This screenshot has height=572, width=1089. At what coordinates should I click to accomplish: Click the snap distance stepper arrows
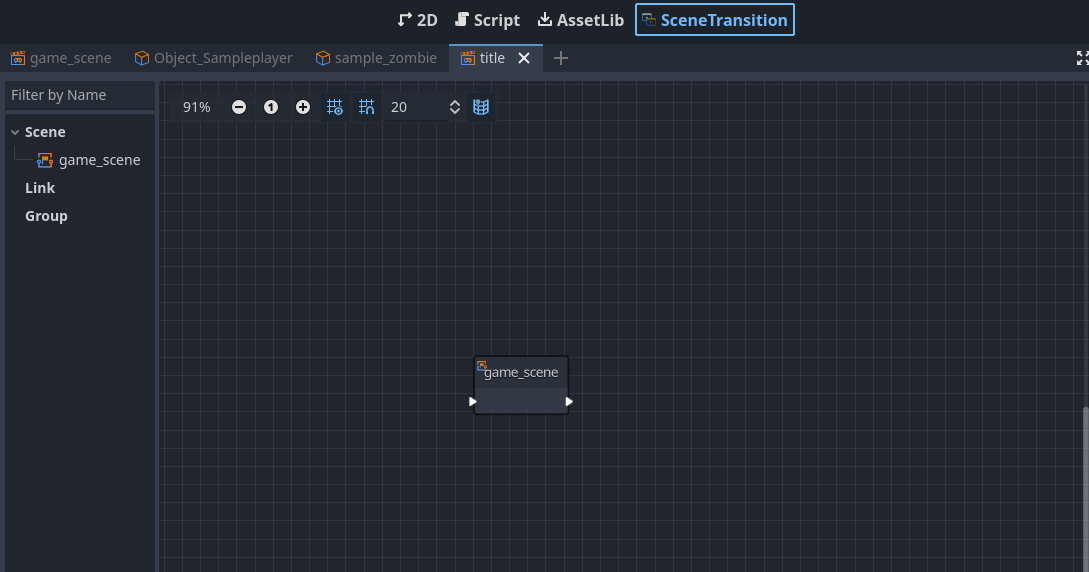455,107
